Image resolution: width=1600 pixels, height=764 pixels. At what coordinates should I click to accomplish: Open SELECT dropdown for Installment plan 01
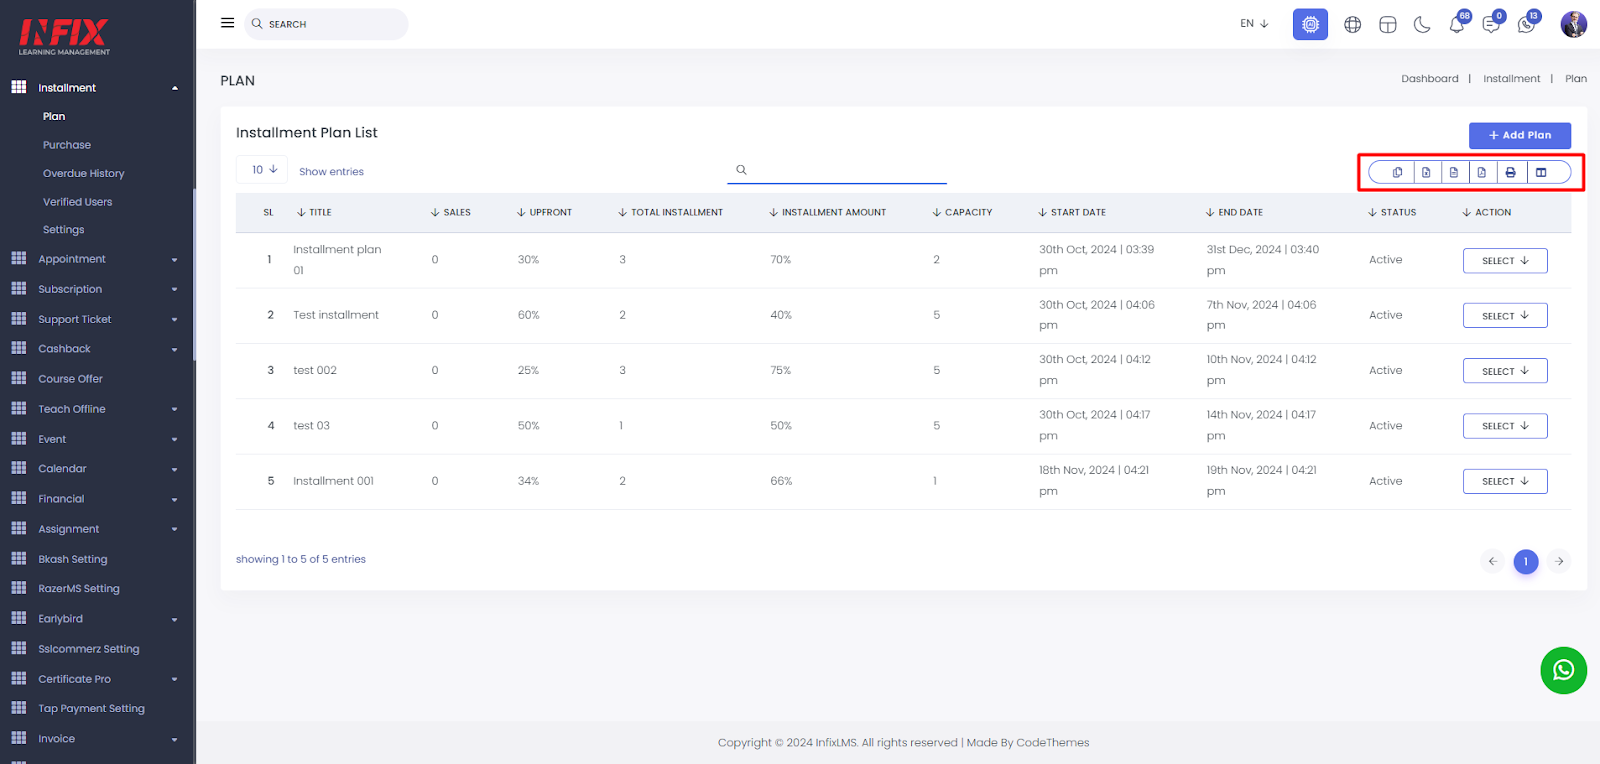coord(1505,260)
